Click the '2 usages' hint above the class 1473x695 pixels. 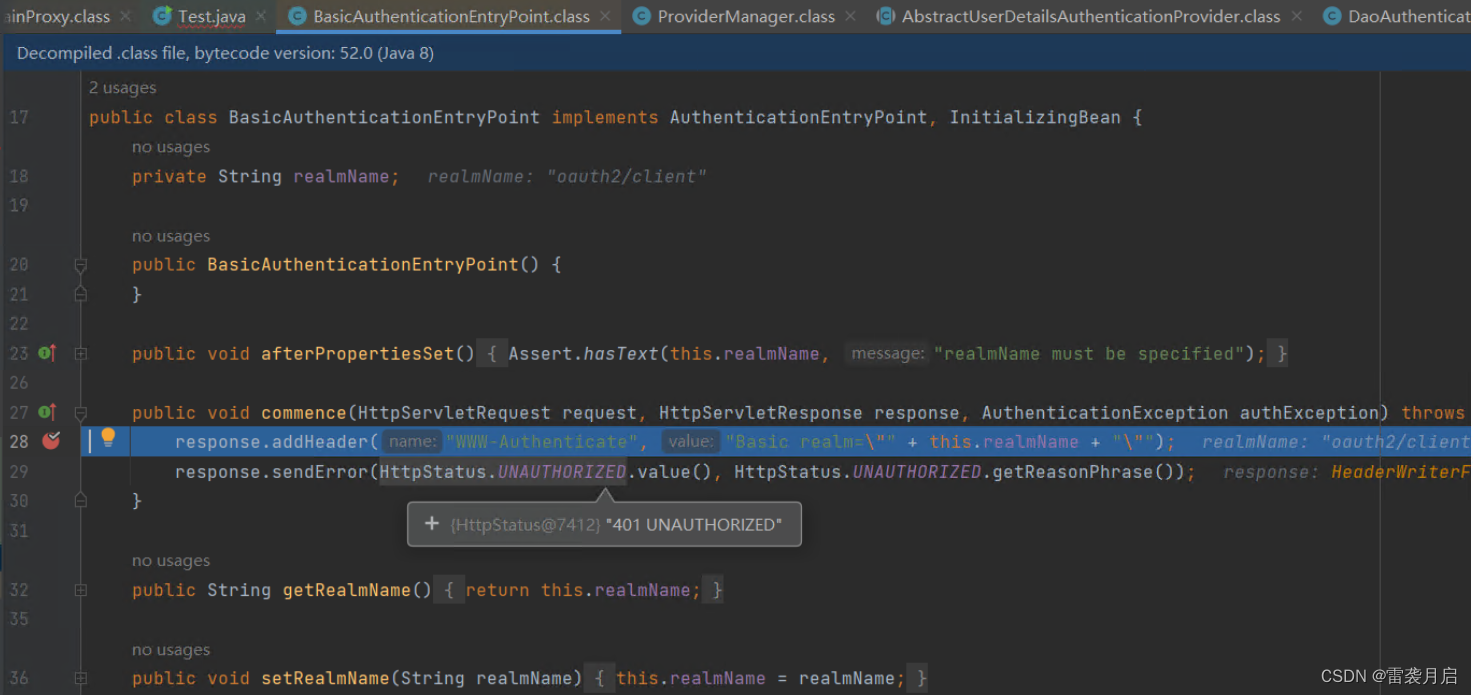pyautogui.click(x=122, y=88)
